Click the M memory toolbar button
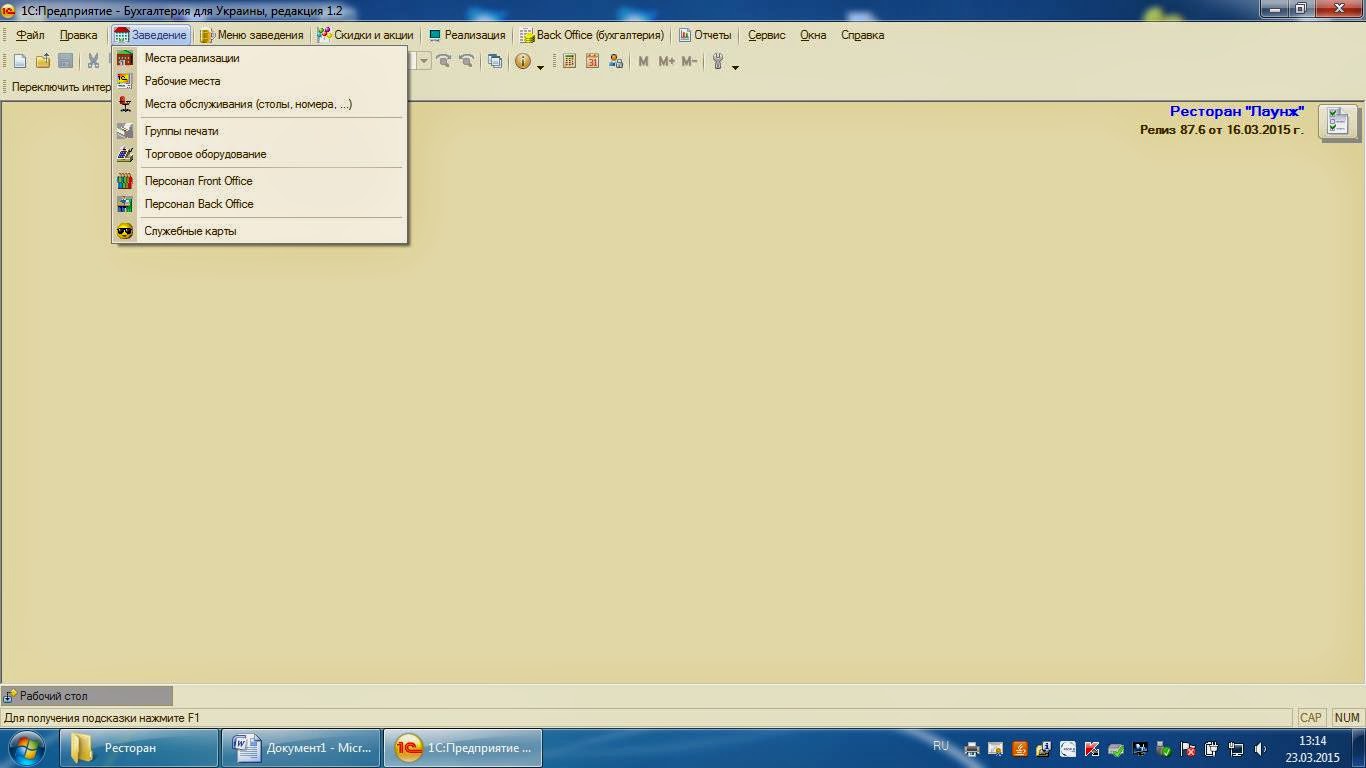Screen dimensions: 1366x768 643,61
